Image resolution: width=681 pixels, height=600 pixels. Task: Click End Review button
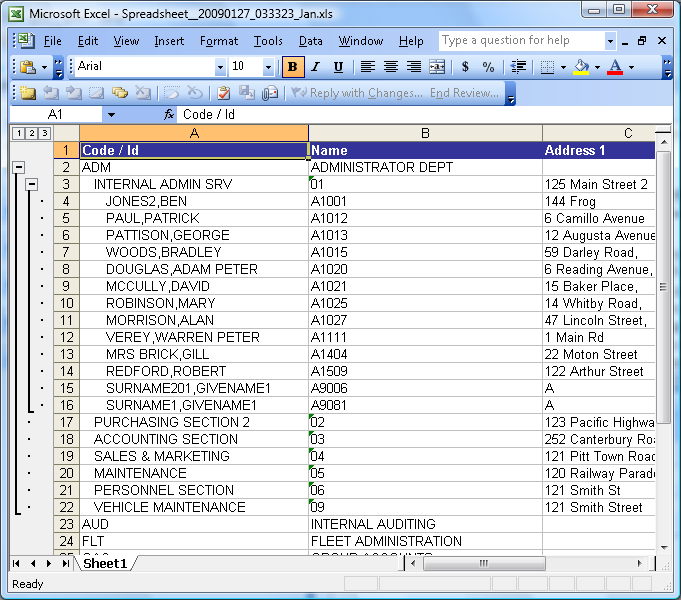pos(464,93)
